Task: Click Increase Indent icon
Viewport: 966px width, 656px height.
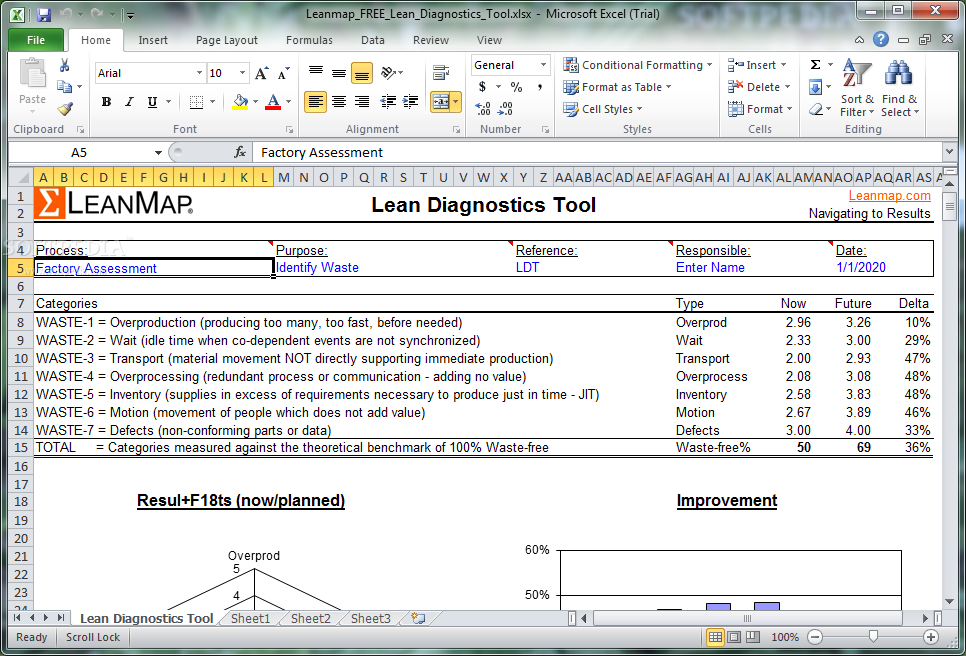Action: tap(410, 102)
